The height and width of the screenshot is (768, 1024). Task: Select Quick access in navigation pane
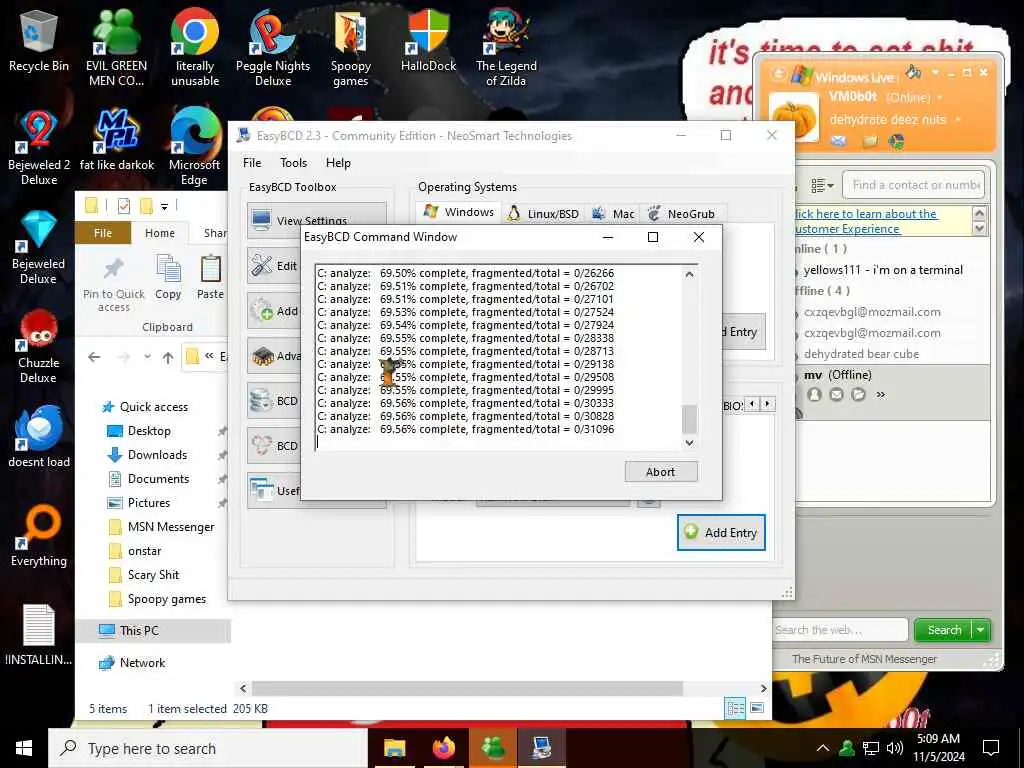pos(153,407)
